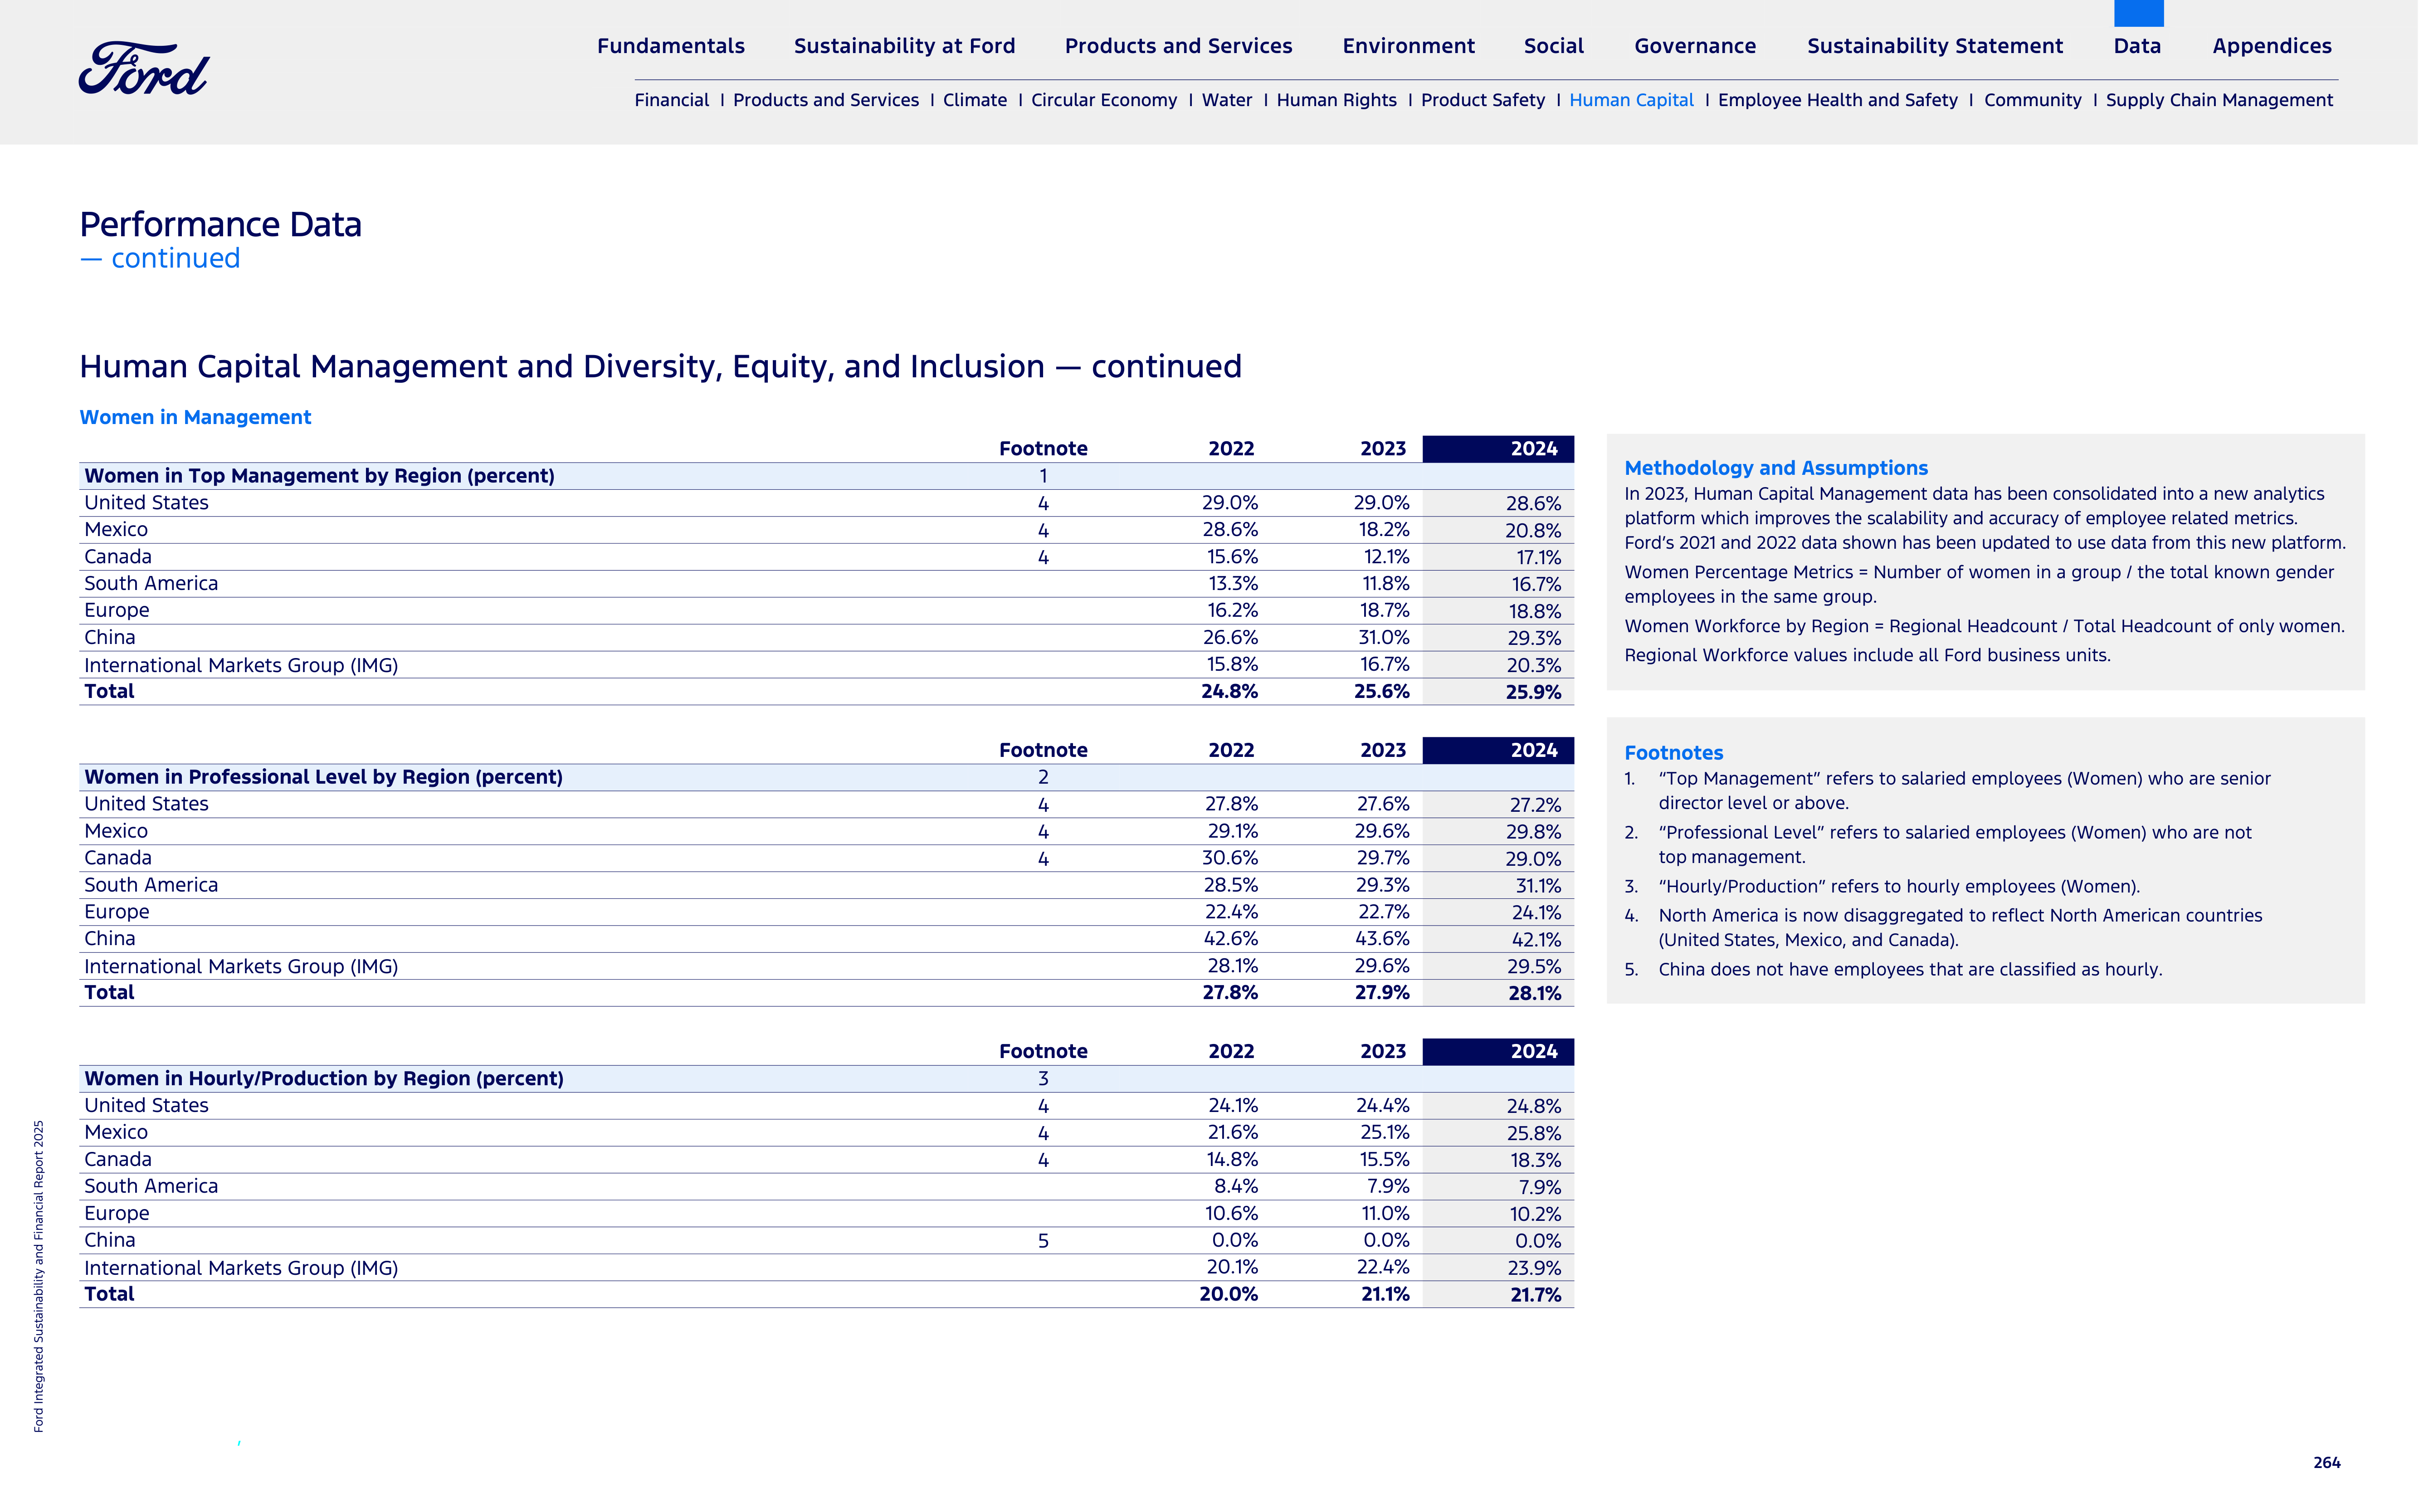Open the Financial data link
This screenshot has width=2419, height=1512.
(671, 100)
